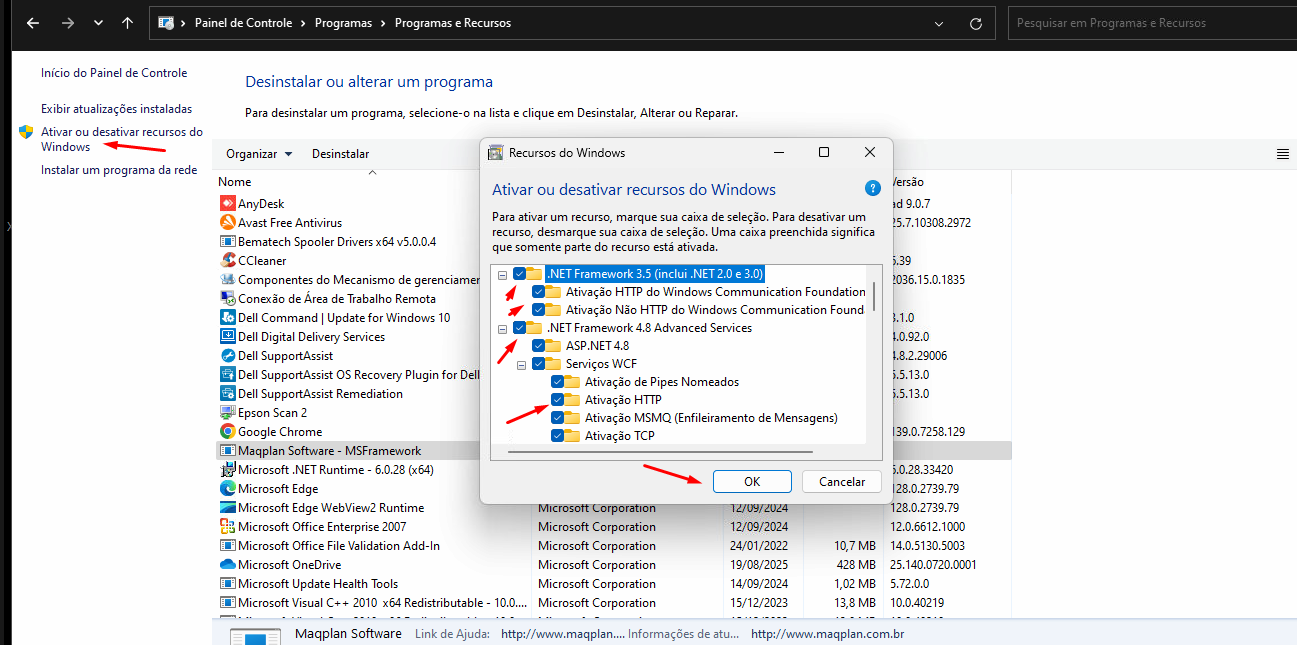
Task: Open the http://www.maqplan.com.br link in details pane
Action: pyautogui.click(x=828, y=634)
